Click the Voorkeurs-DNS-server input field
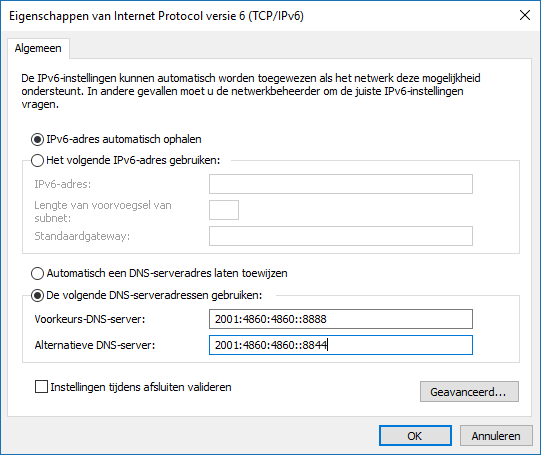Image resolution: width=541 pixels, height=455 pixels. click(x=341, y=319)
